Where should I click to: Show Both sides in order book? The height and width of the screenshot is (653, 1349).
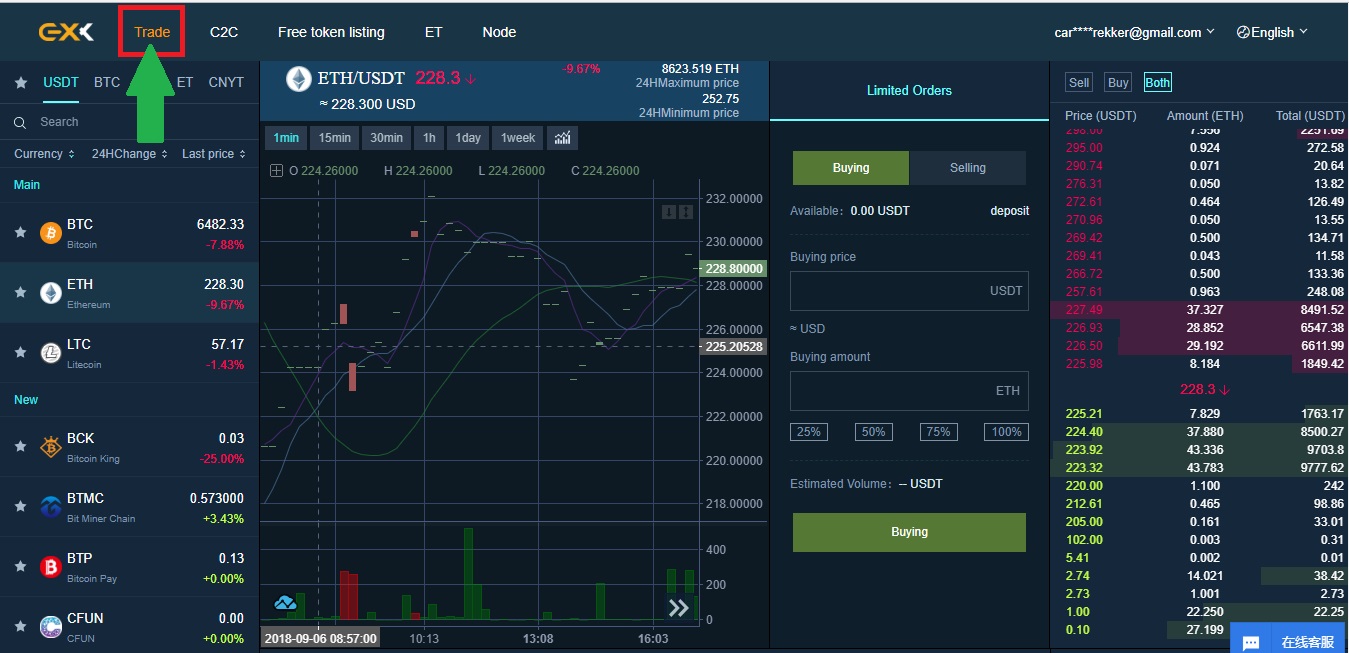1157,83
